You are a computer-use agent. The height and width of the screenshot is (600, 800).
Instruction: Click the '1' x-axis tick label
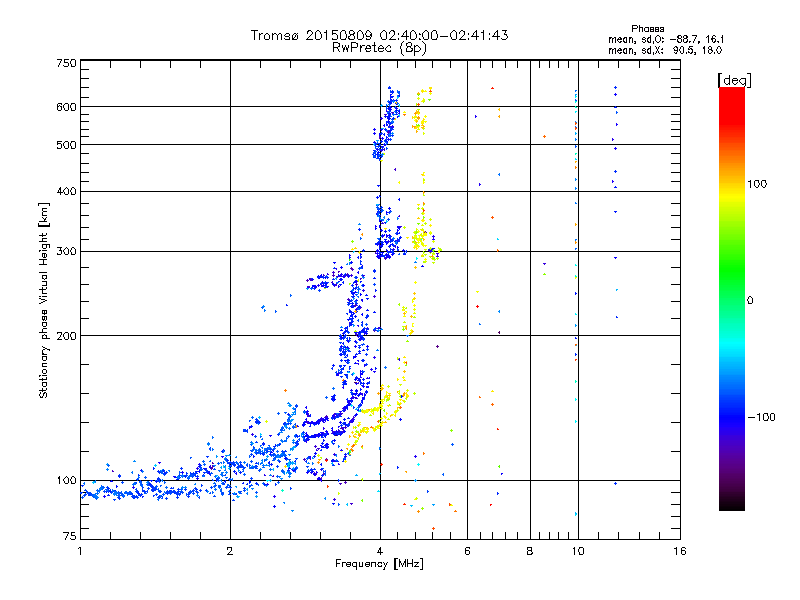click(80, 551)
